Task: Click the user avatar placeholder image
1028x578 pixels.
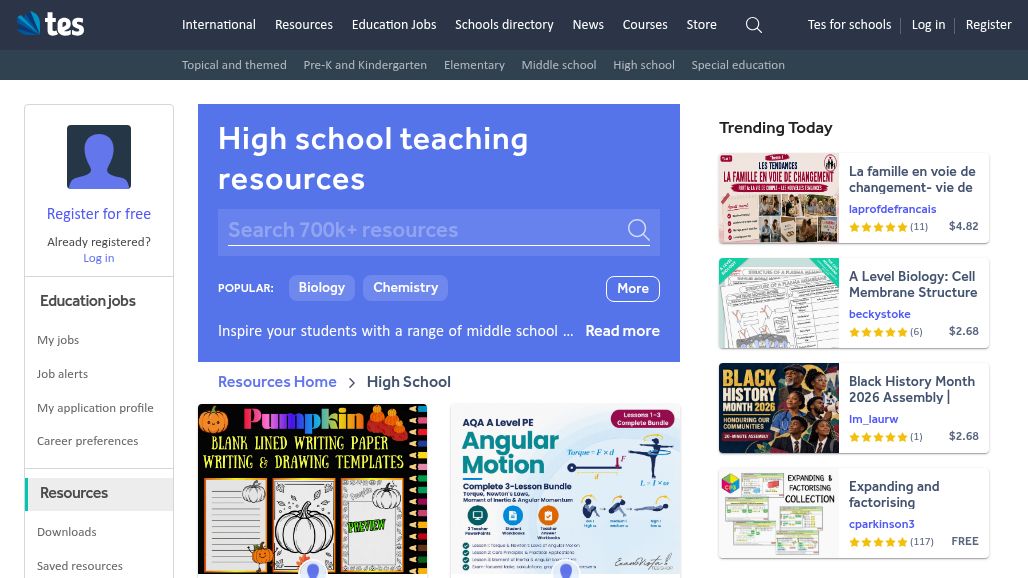Action: tap(99, 157)
